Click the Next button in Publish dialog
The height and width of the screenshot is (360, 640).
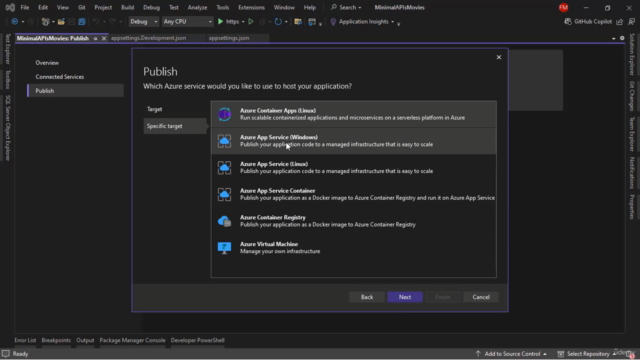coord(405,297)
